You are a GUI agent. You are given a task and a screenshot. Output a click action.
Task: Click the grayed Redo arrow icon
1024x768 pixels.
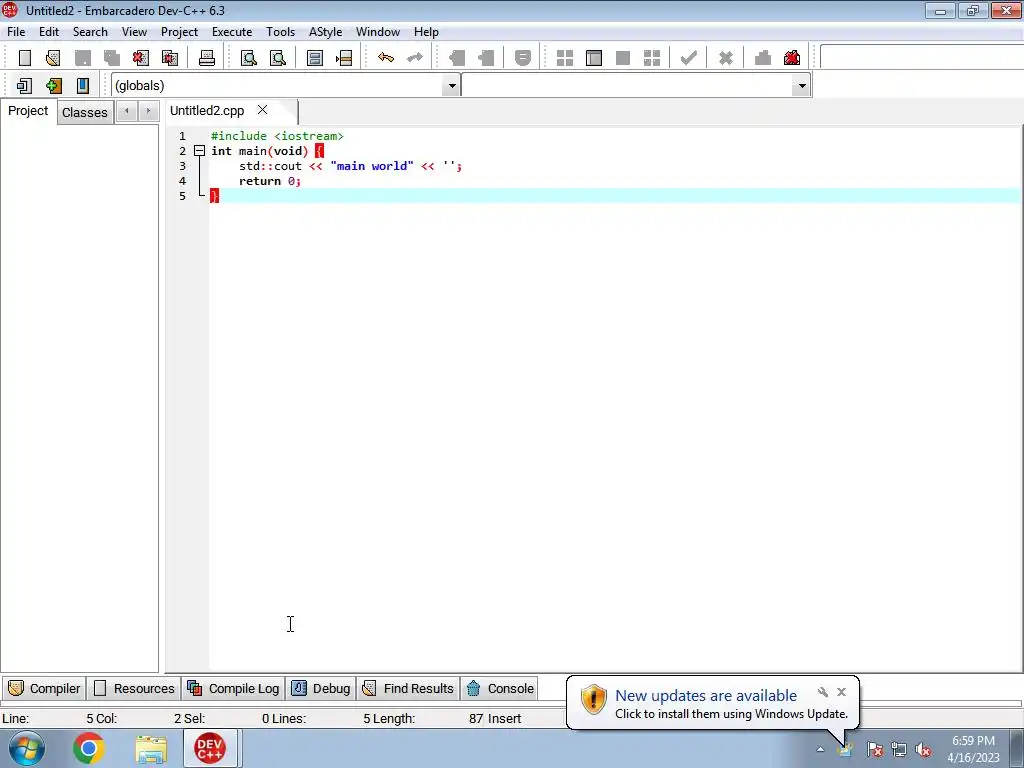pos(415,58)
